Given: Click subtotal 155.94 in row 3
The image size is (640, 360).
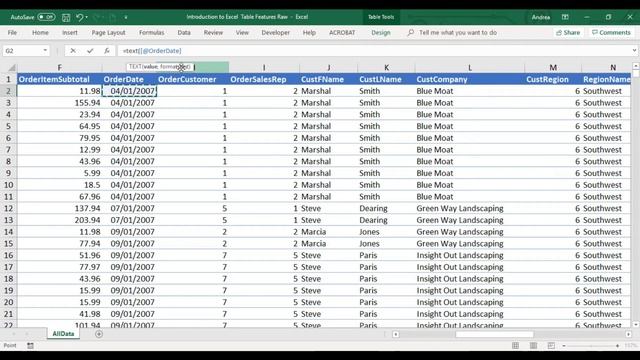Looking at the screenshot, I should coord(60,103).
